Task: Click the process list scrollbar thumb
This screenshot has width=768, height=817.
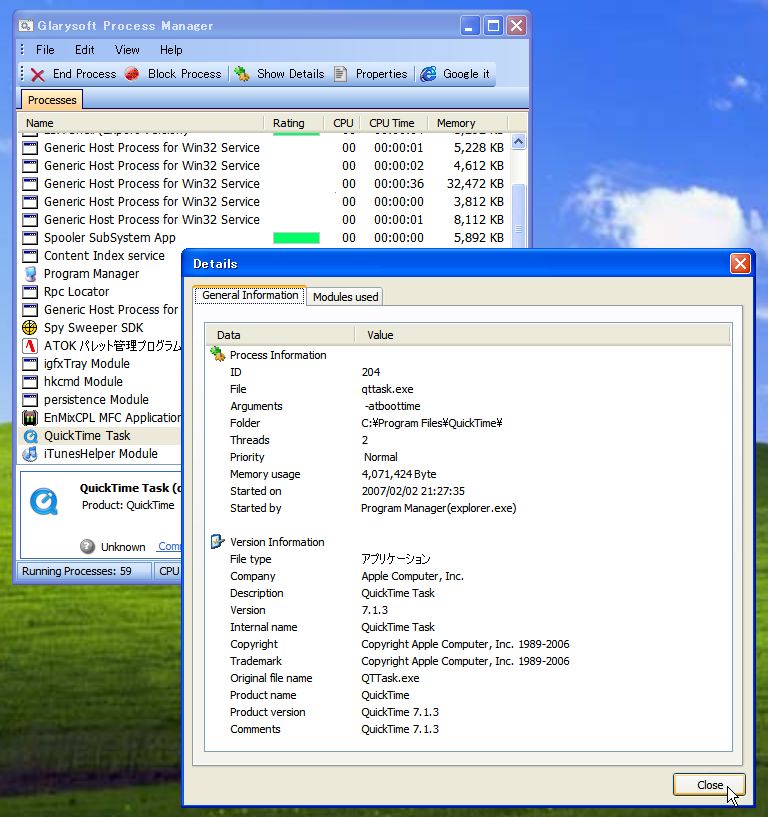Action: click(x=518, y=215)
